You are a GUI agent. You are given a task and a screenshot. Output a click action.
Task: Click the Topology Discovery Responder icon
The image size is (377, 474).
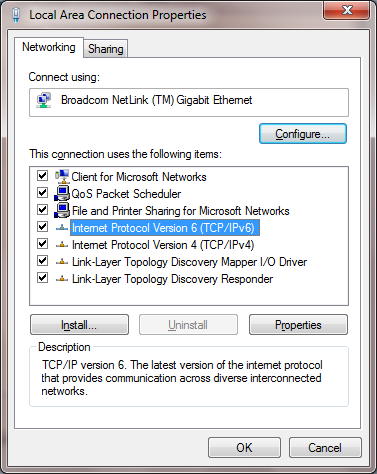coord(62,279)
